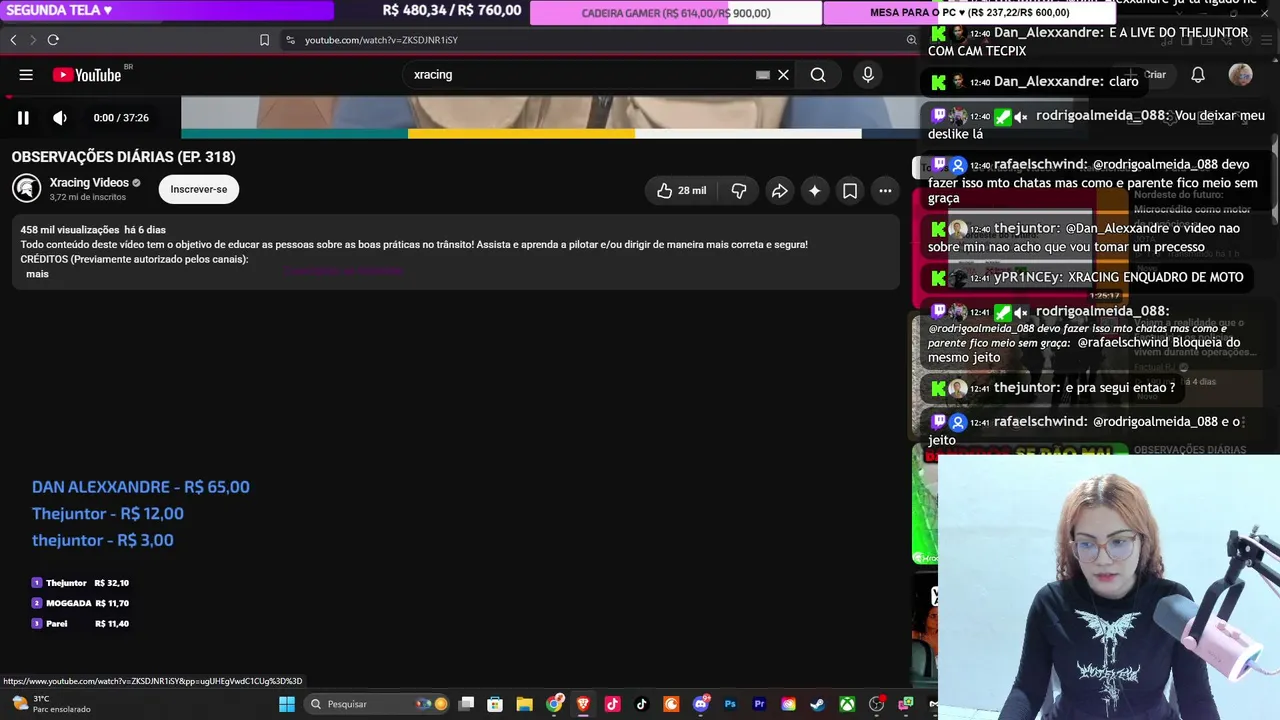Image resolution: width=1280 pixels, height=720 pixels.
Task: Launch Photoshop from the taskbar
Action: pyautogui.click(x=730, y=704)
